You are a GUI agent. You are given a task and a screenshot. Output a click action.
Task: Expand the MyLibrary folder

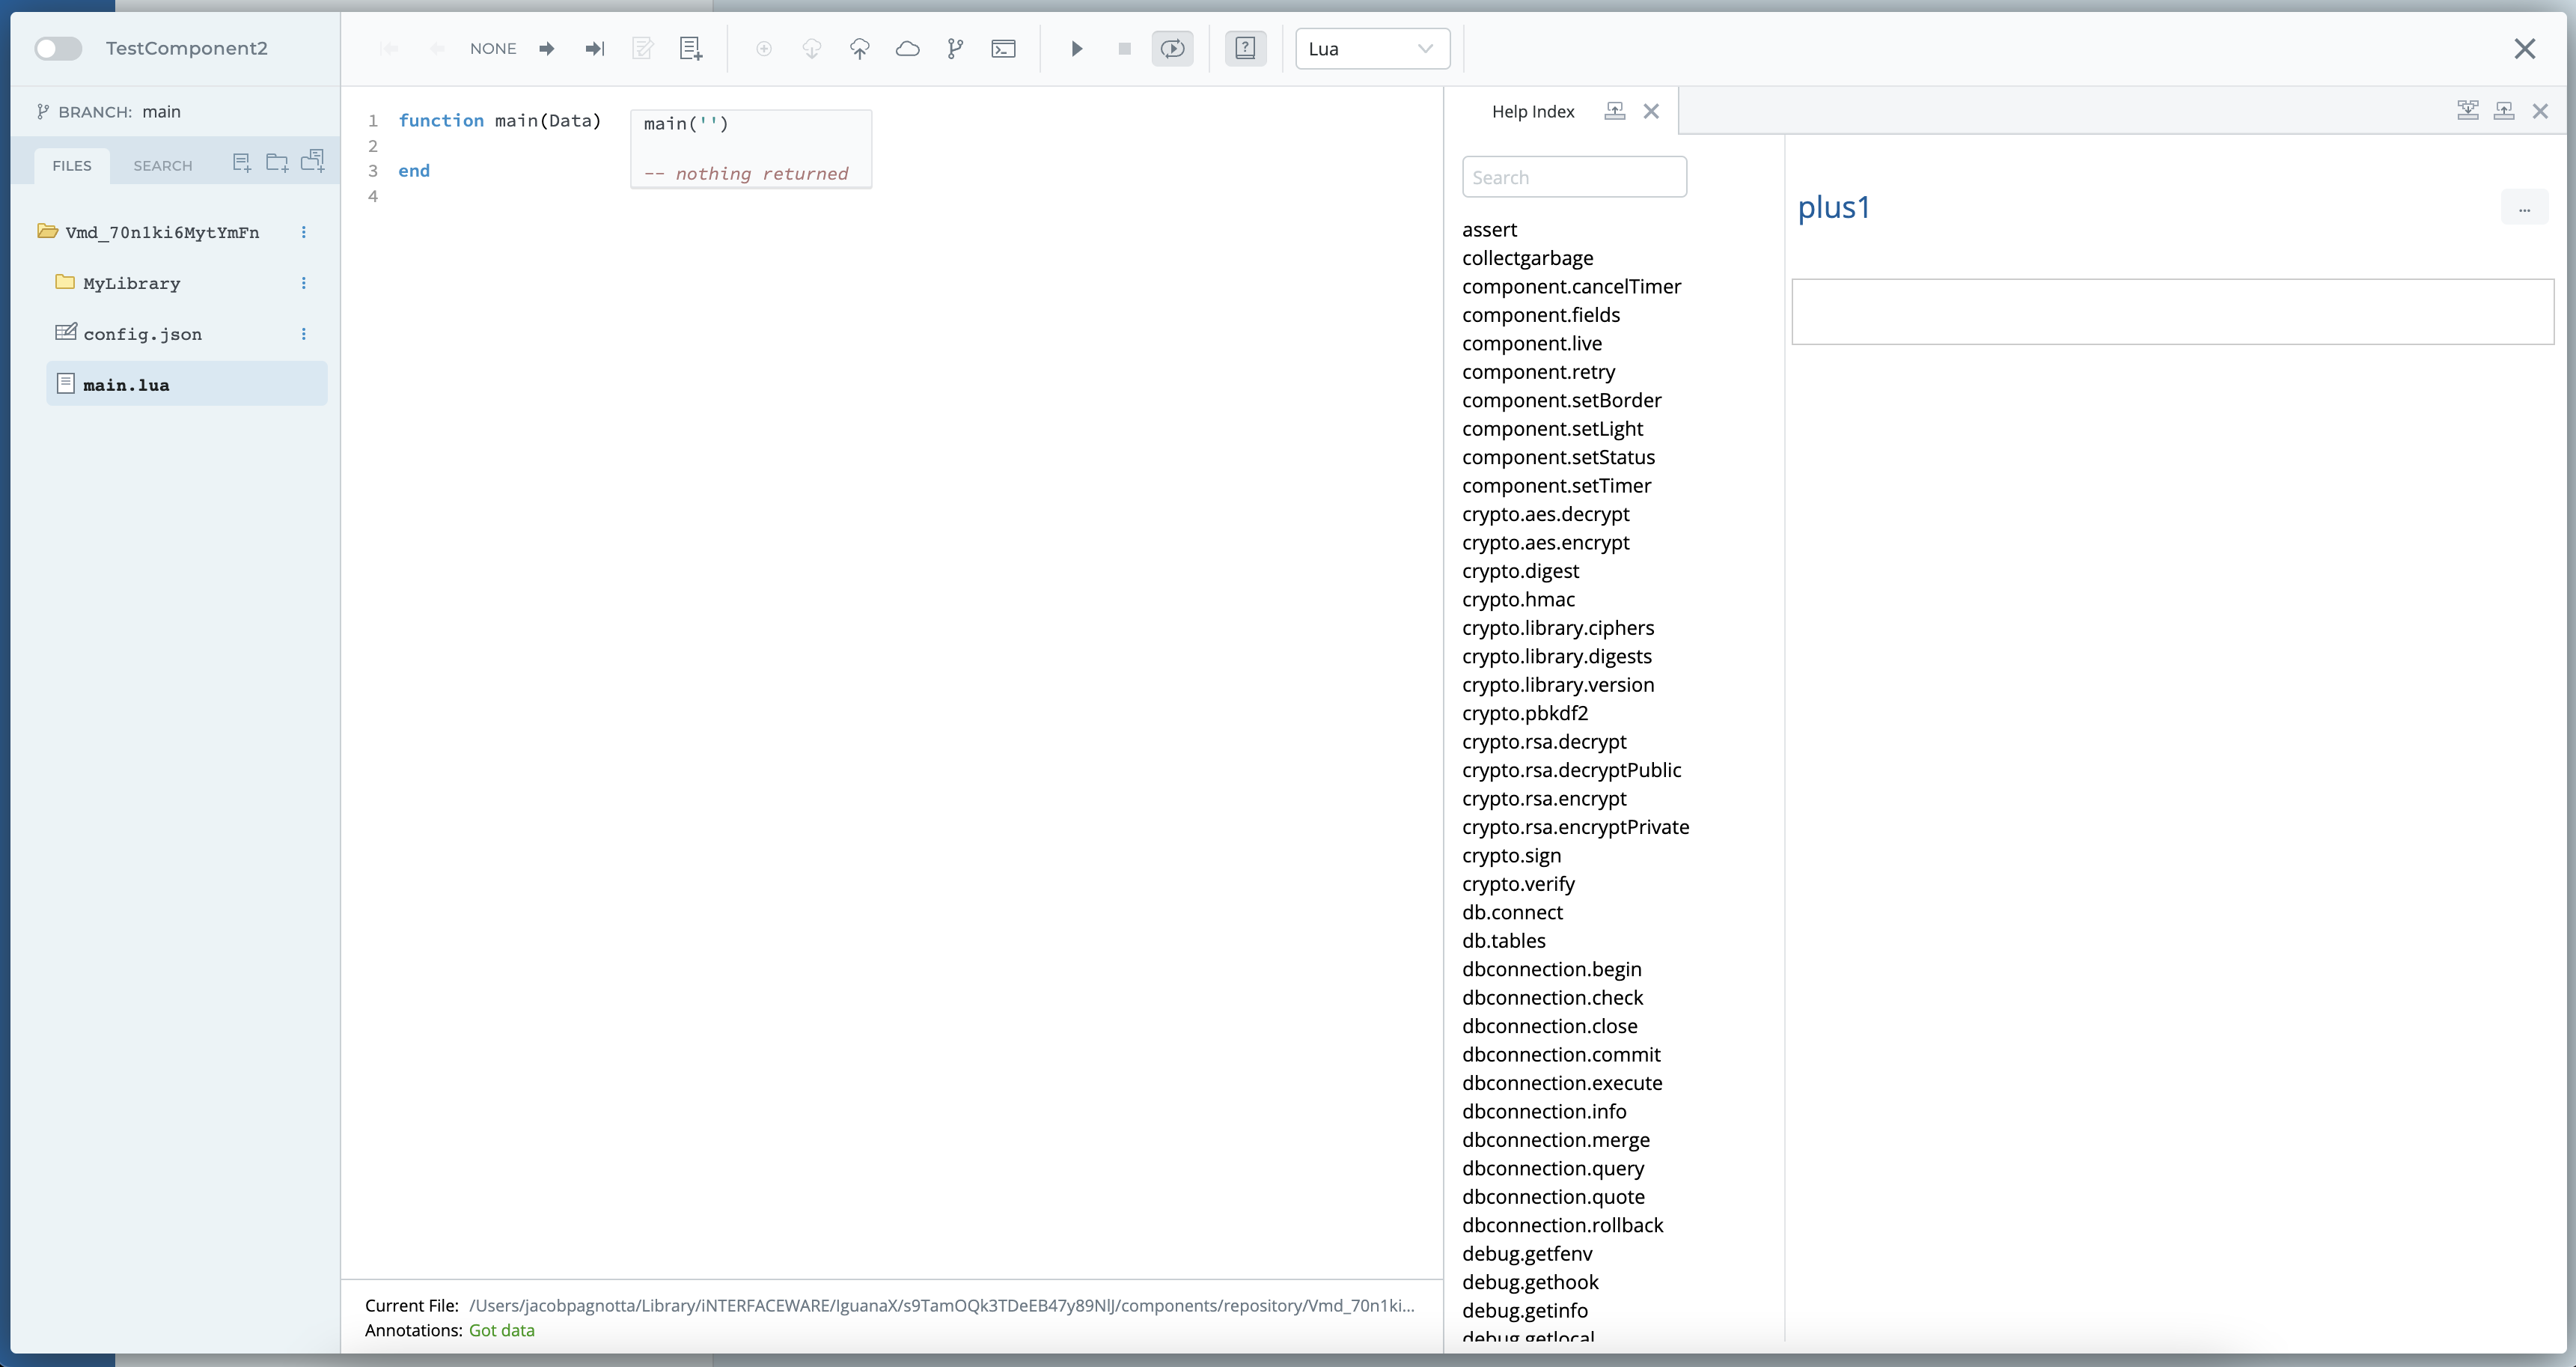coord(131,284)
